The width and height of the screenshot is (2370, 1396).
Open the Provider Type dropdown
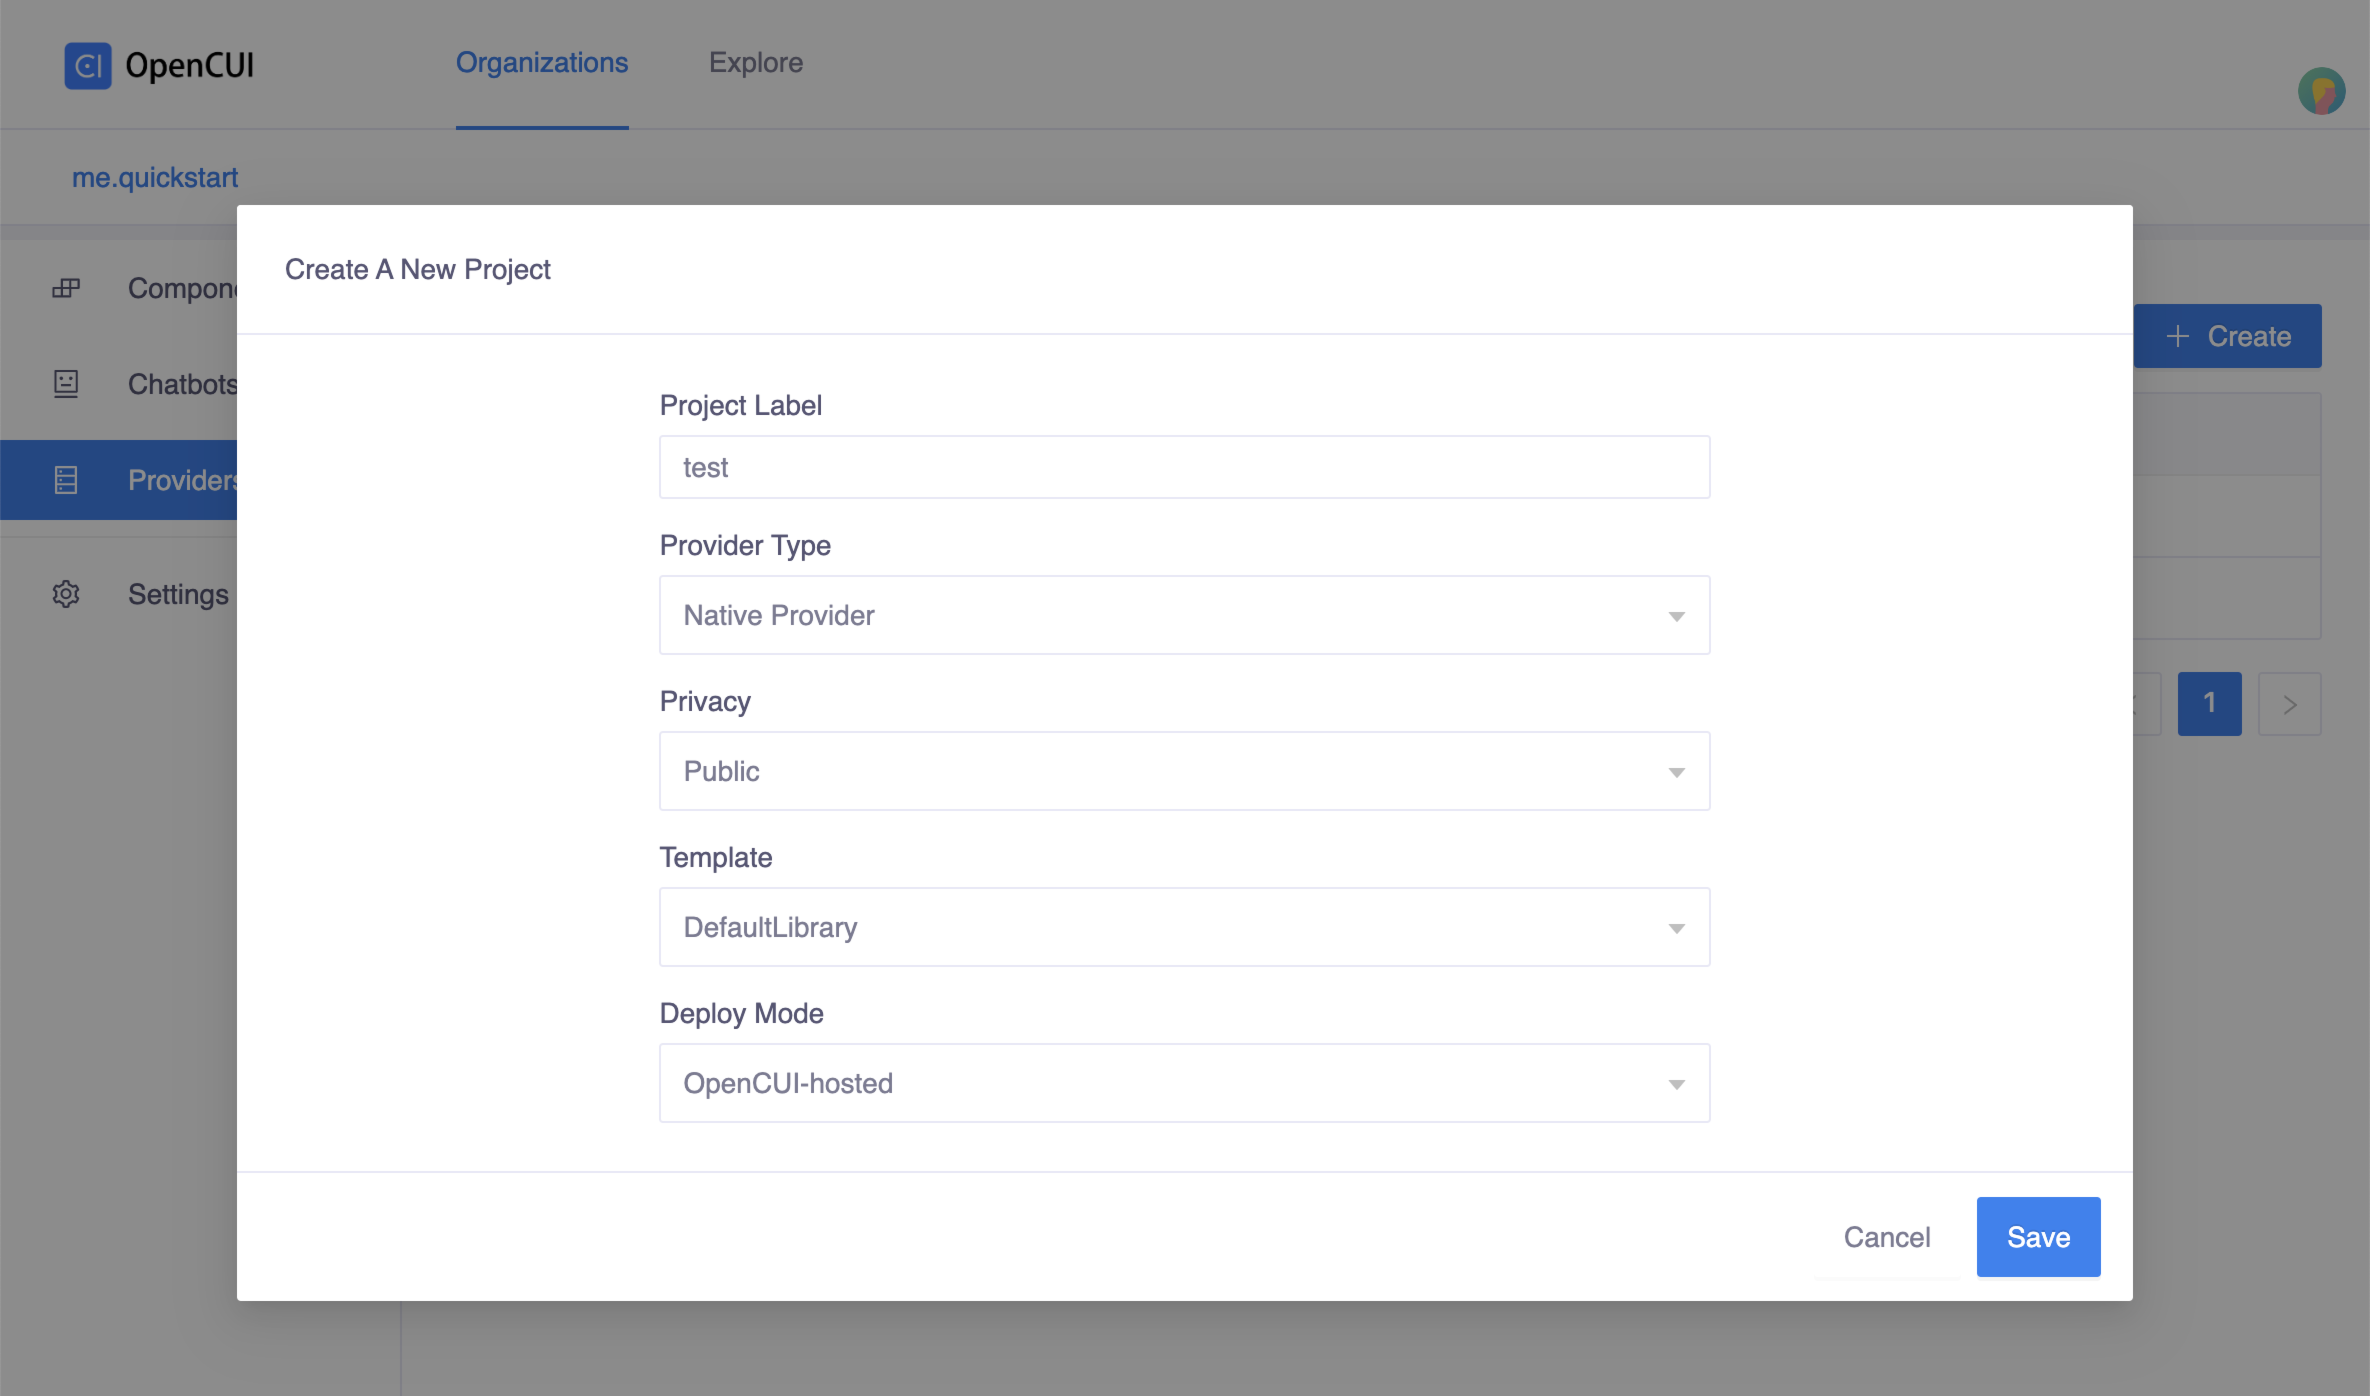point(1184,615)
